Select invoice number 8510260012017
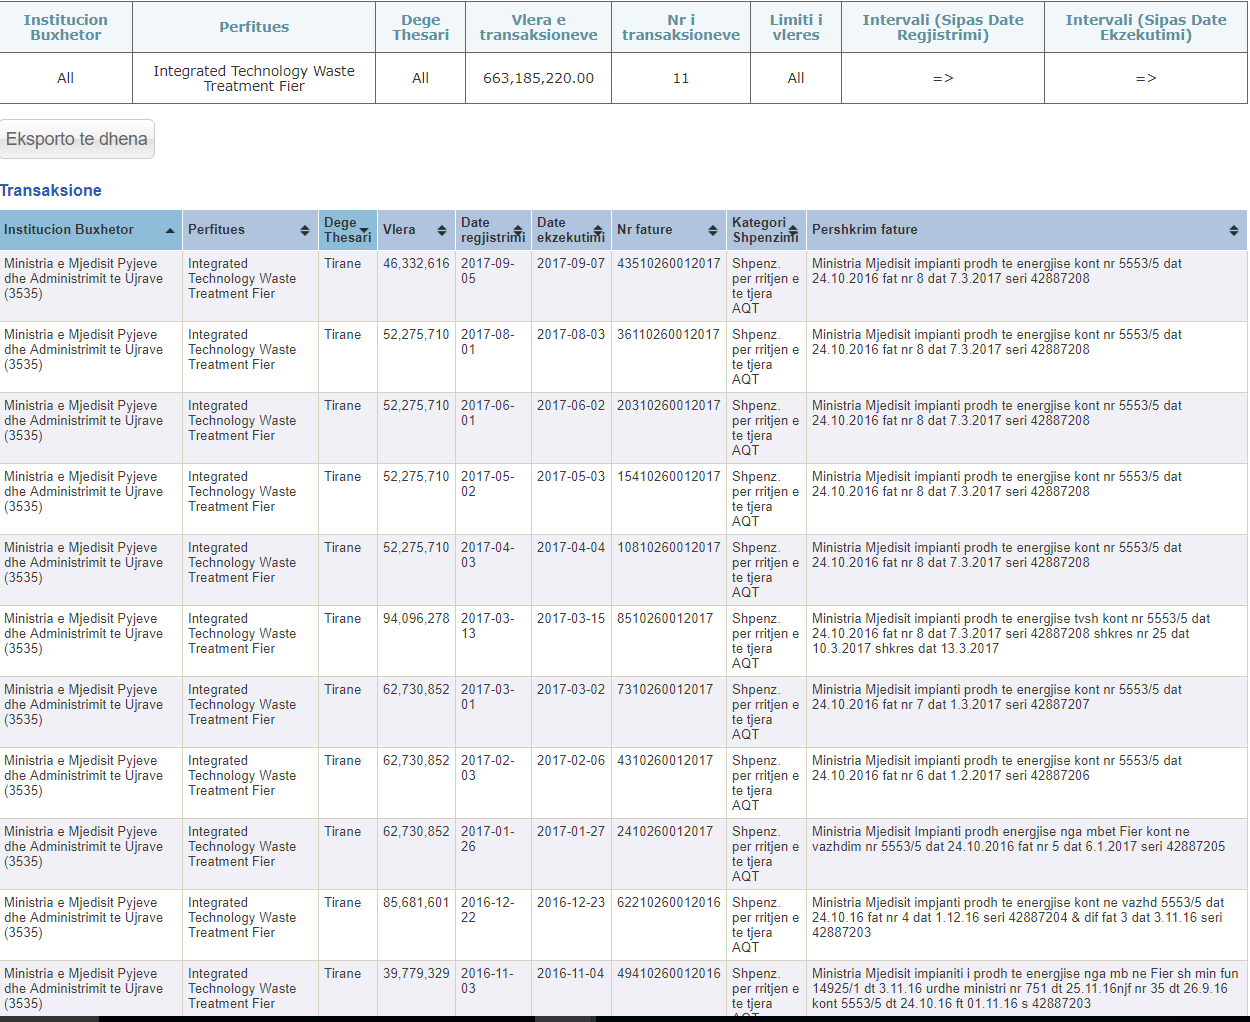 pyautogui.click(x=665, y=619)
